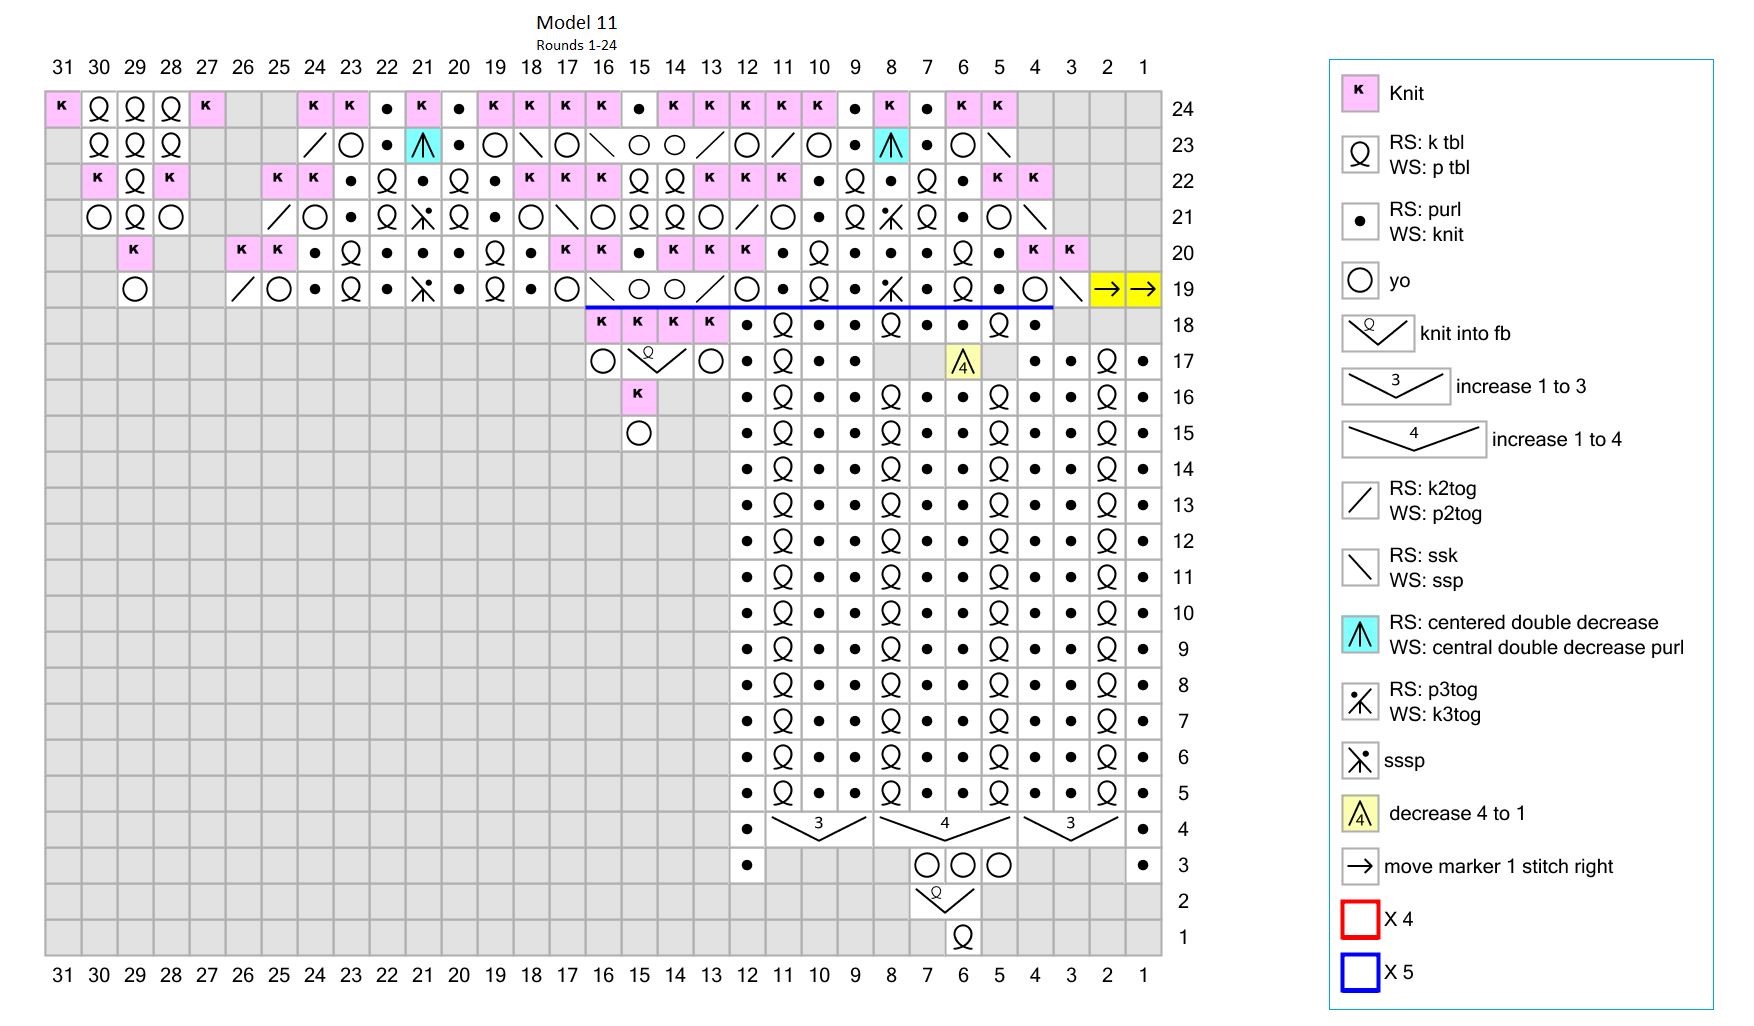
Task: Click the increase 1 to 3 legend symbol
Action: 1395,386
